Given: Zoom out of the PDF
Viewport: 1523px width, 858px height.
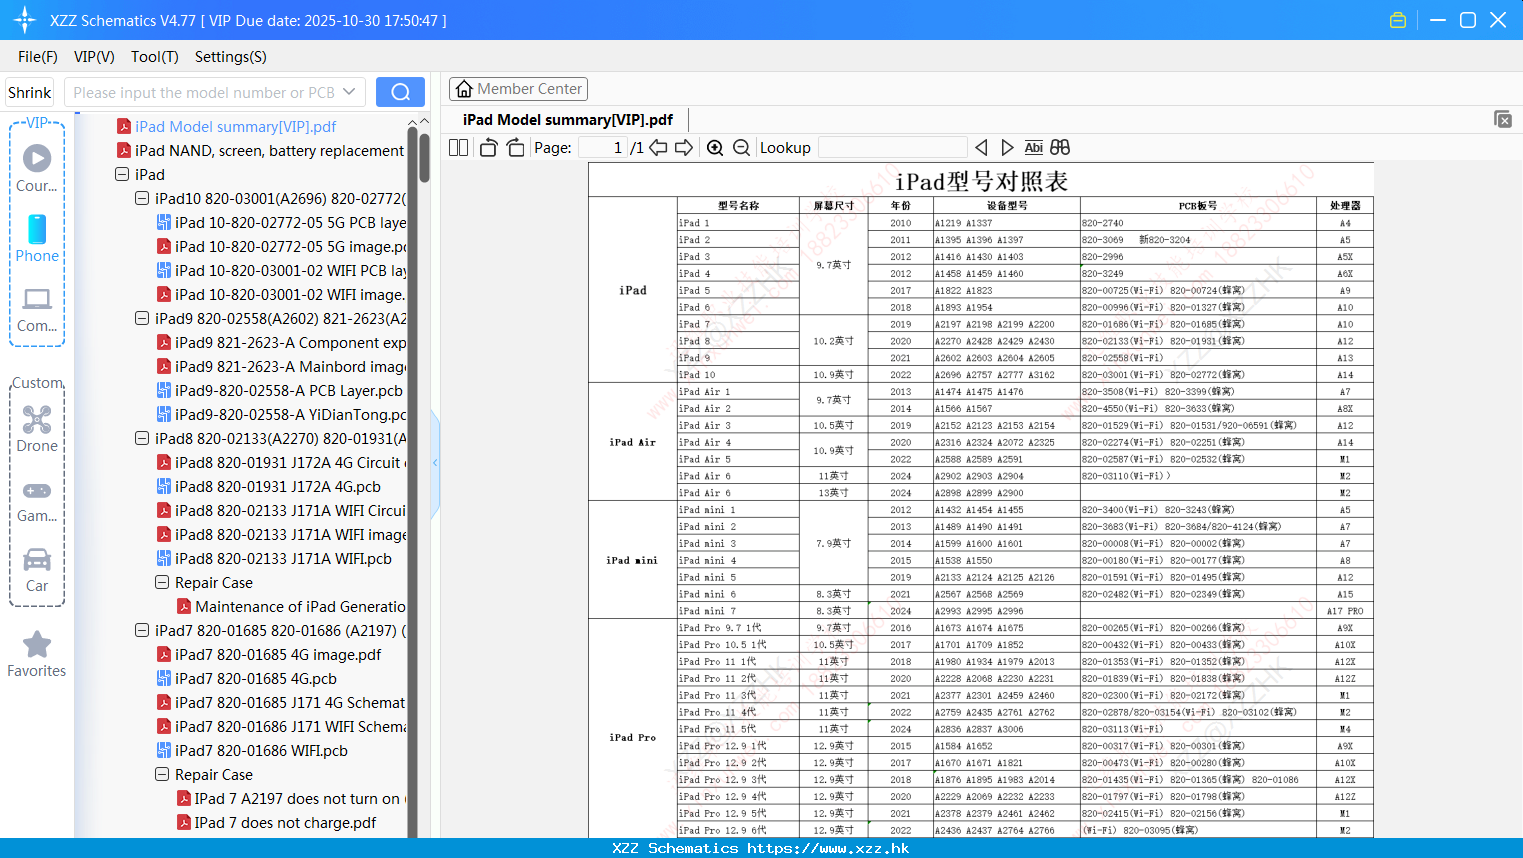Looking at the screenshot, I should [741, 147].
